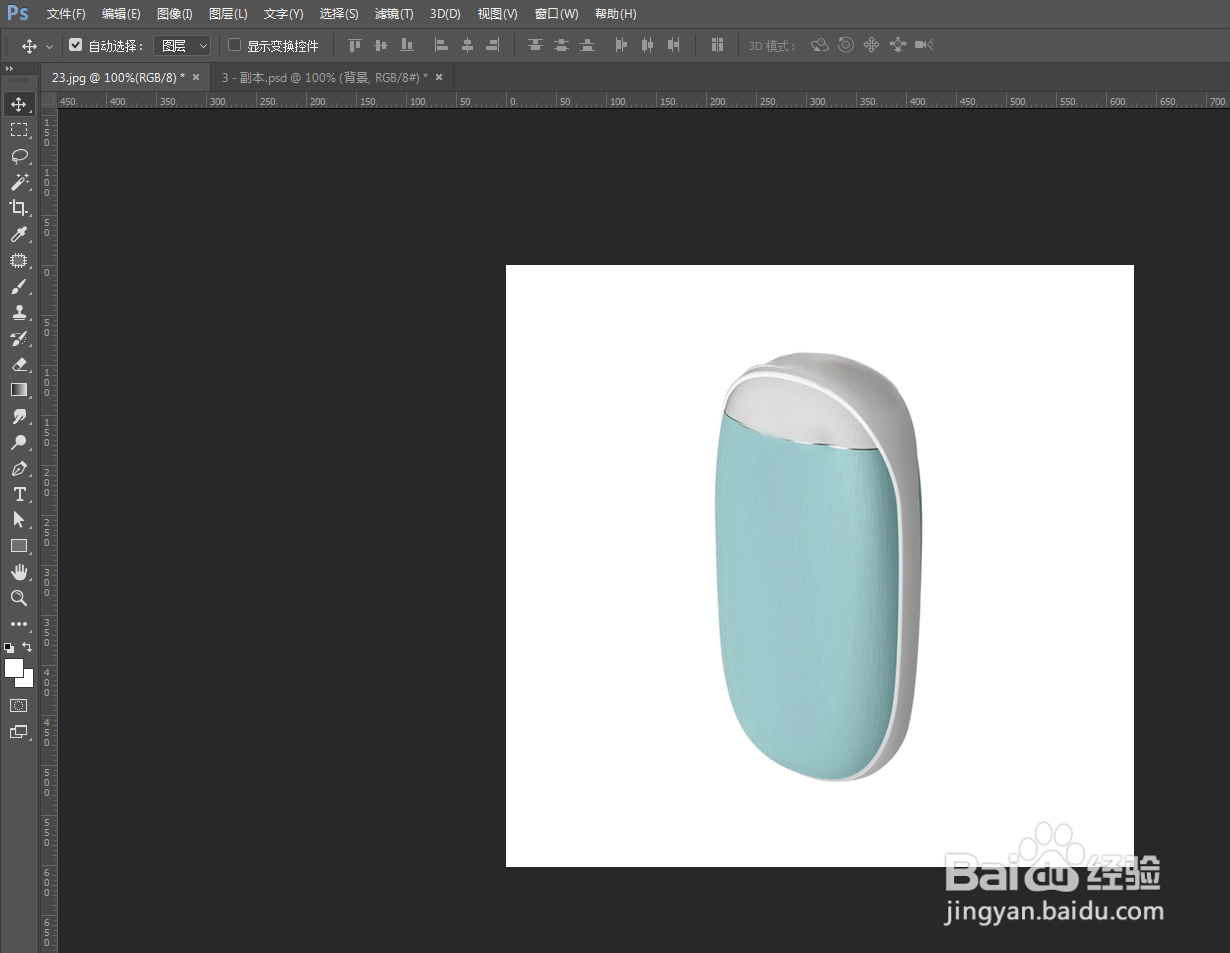Align horizontal centers in options bar
The height and width of the screenshot is (953, 1230).
[x=467, y=45]
